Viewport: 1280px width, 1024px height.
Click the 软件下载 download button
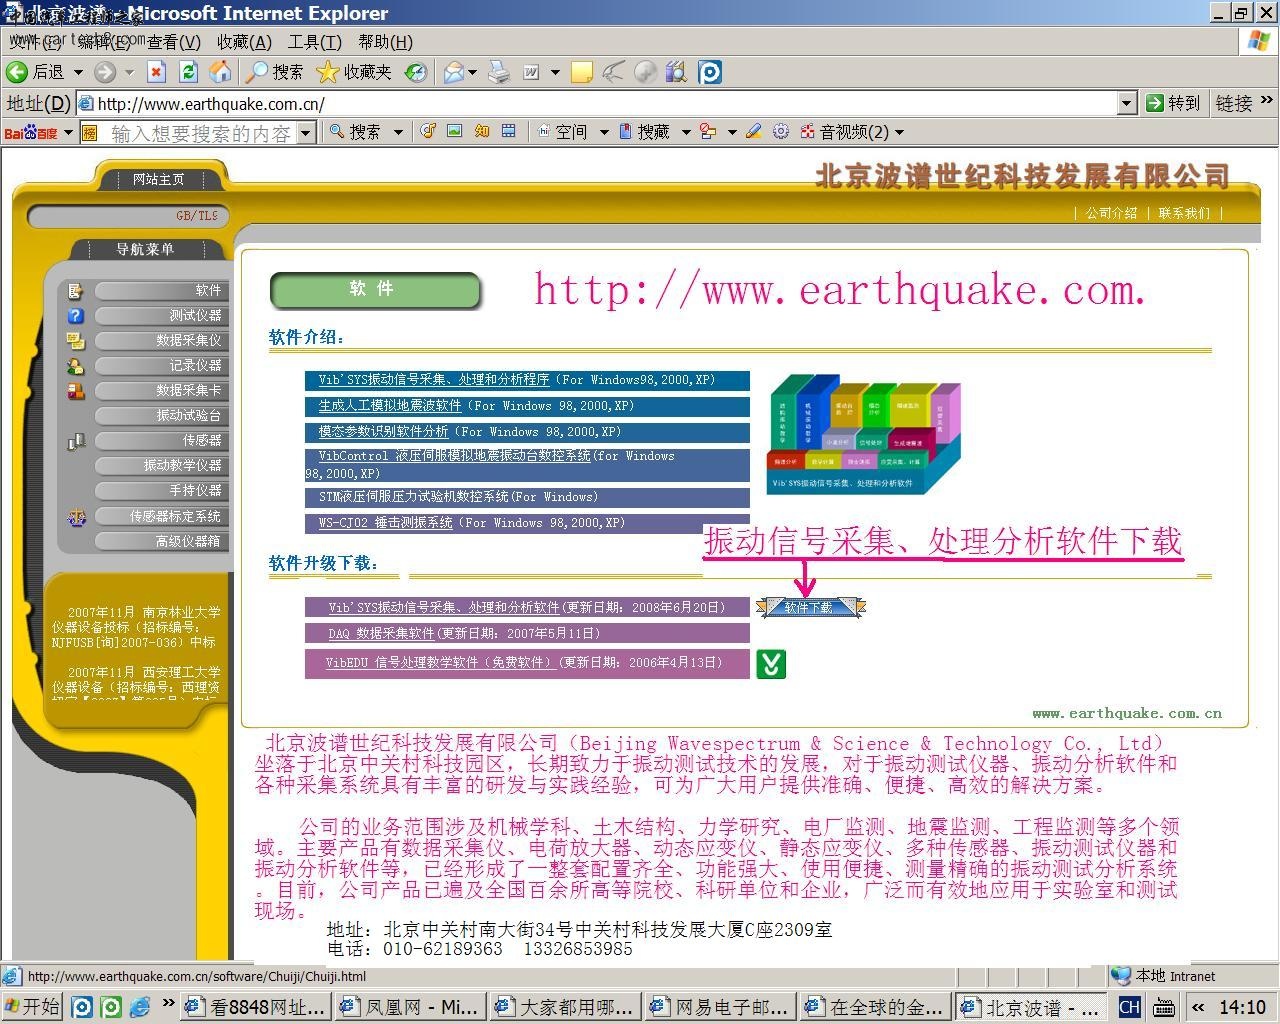click(810, 607)
